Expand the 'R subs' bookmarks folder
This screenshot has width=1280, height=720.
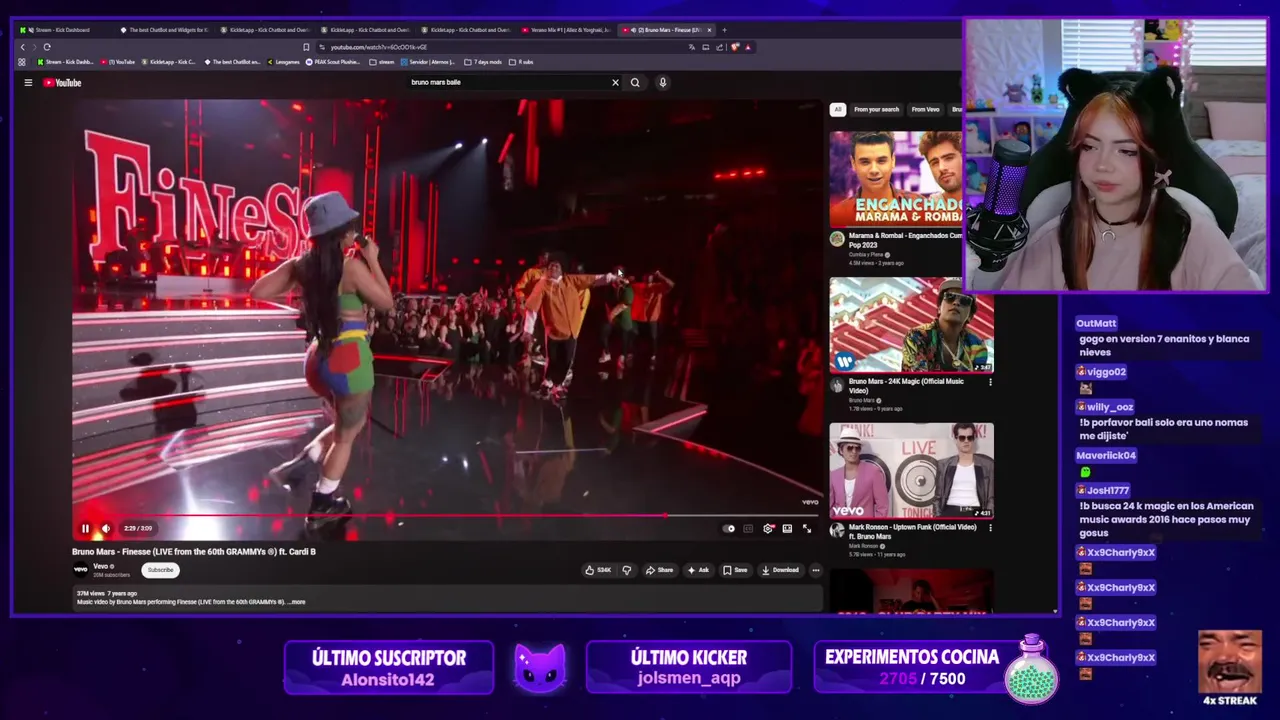[521, 62]
